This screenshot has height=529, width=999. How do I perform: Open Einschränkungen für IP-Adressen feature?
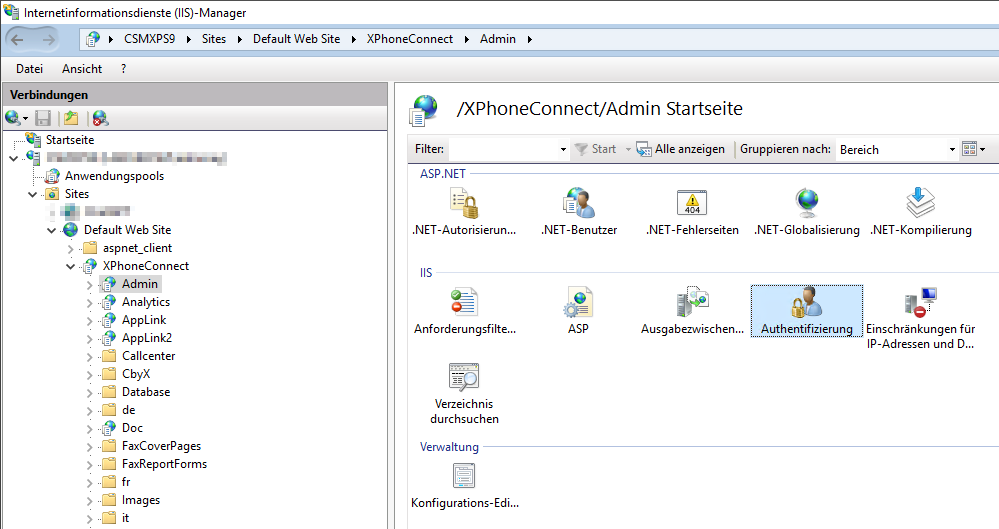pyautogui.click(x=921, y=302)
